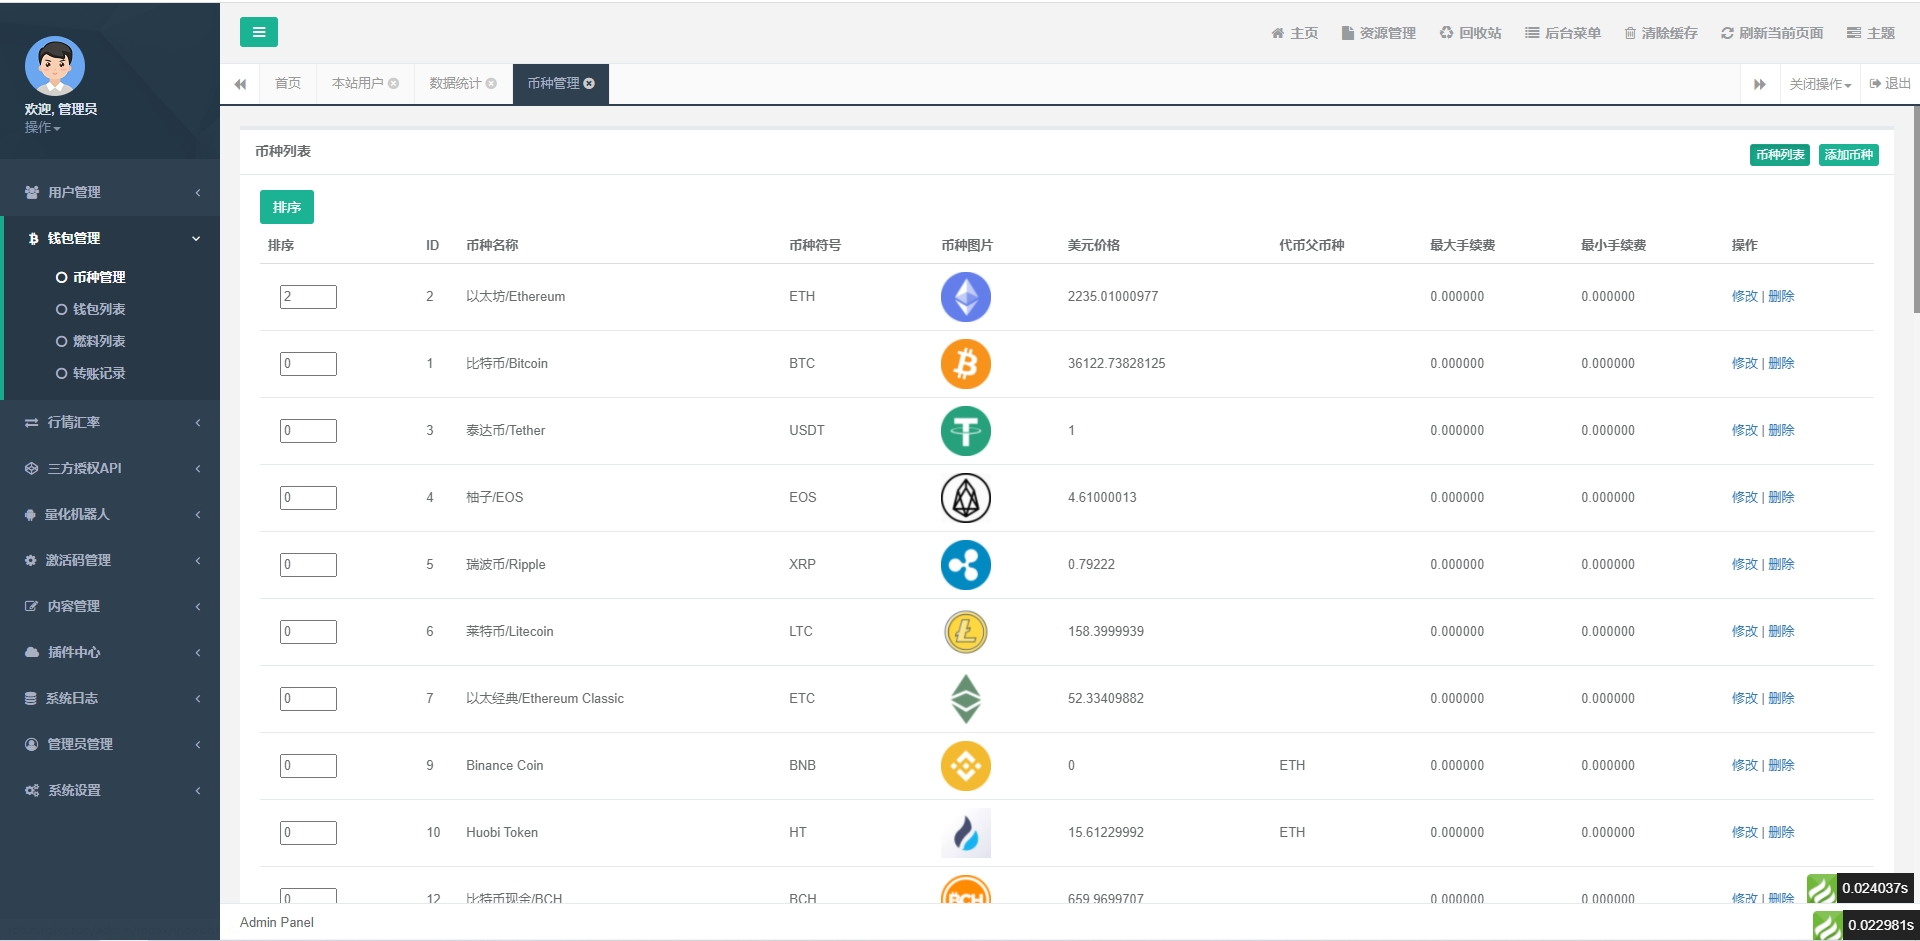Select 转账记录 in the sidebar submenu
The height and width of the screenshot is (941, 1920).
[x=98, y=373]
